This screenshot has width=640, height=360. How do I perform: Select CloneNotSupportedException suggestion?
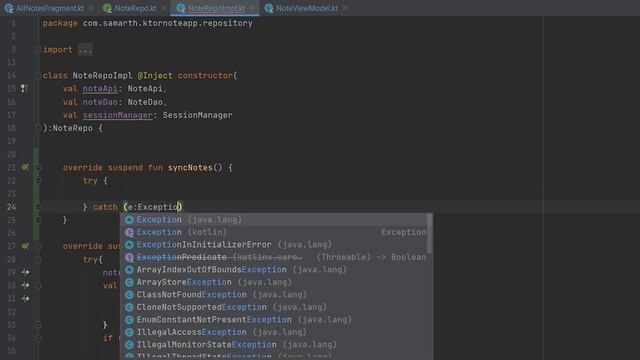pyautogui.click(x=274, y=307)
